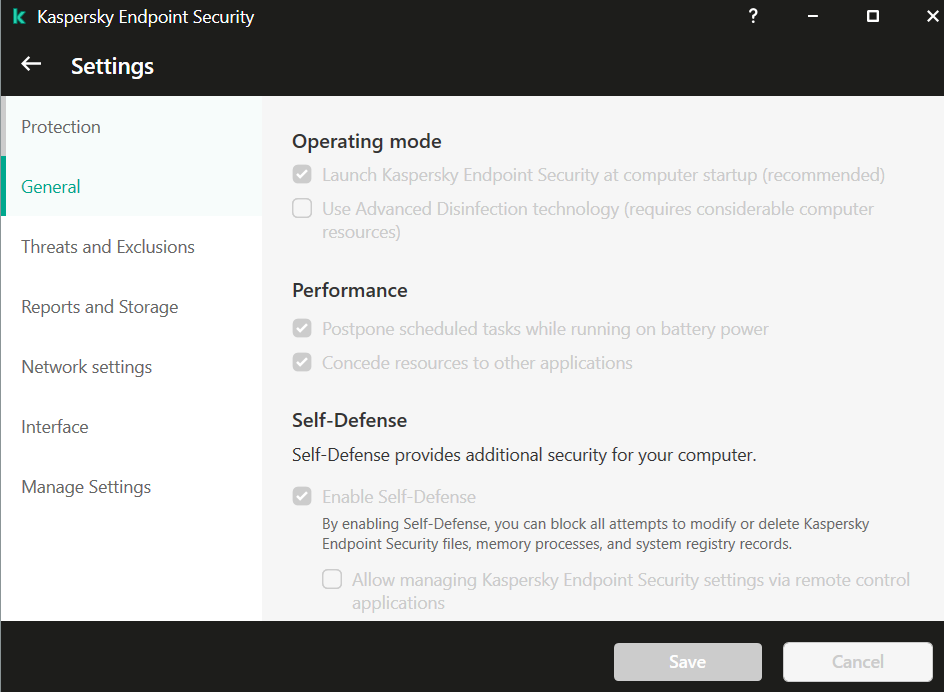Toggle Launch Kaspersky at computer startup checkbox
This screenshot has height=692, width=944.
[302, 175]
